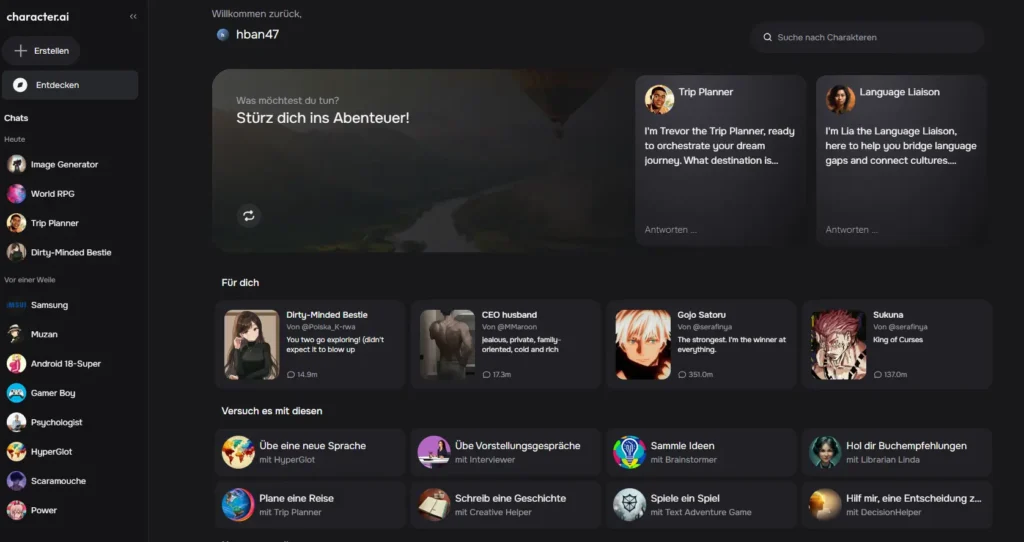Click HyperGlot avatar in sidebar
Image resolution: width=1024 pixels, height=542 pixels.
click(x=16, y=451)
